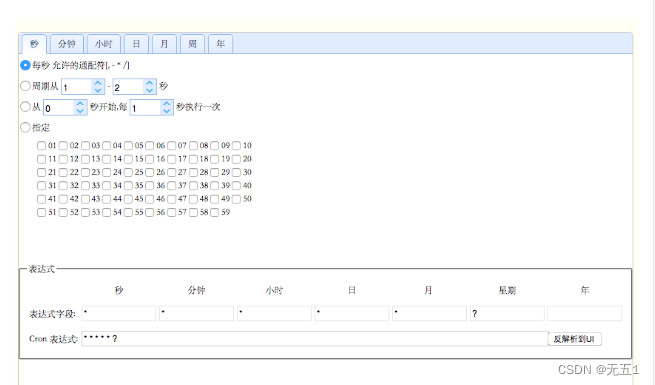Viewport: 655px width, 385px height.
Task: Switch to the 日 tab
Action: pyautogui.click(x=136, y=44)
